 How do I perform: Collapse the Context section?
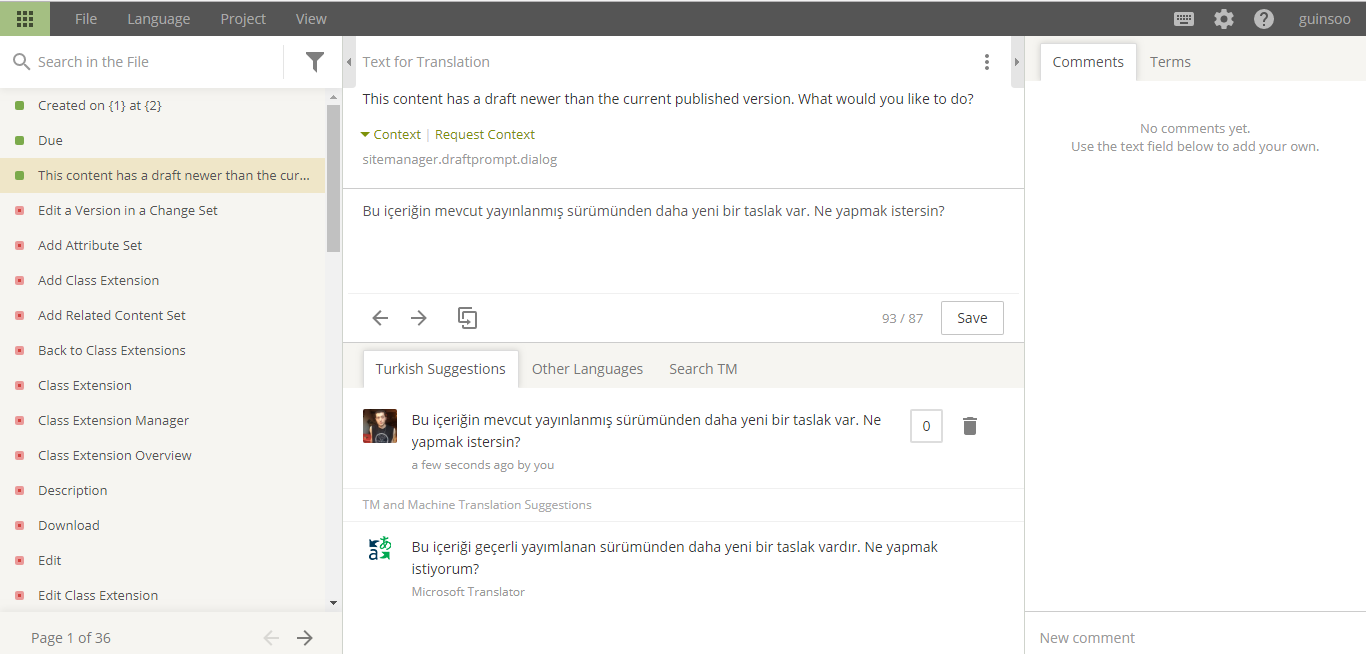[x=391, y=134]
